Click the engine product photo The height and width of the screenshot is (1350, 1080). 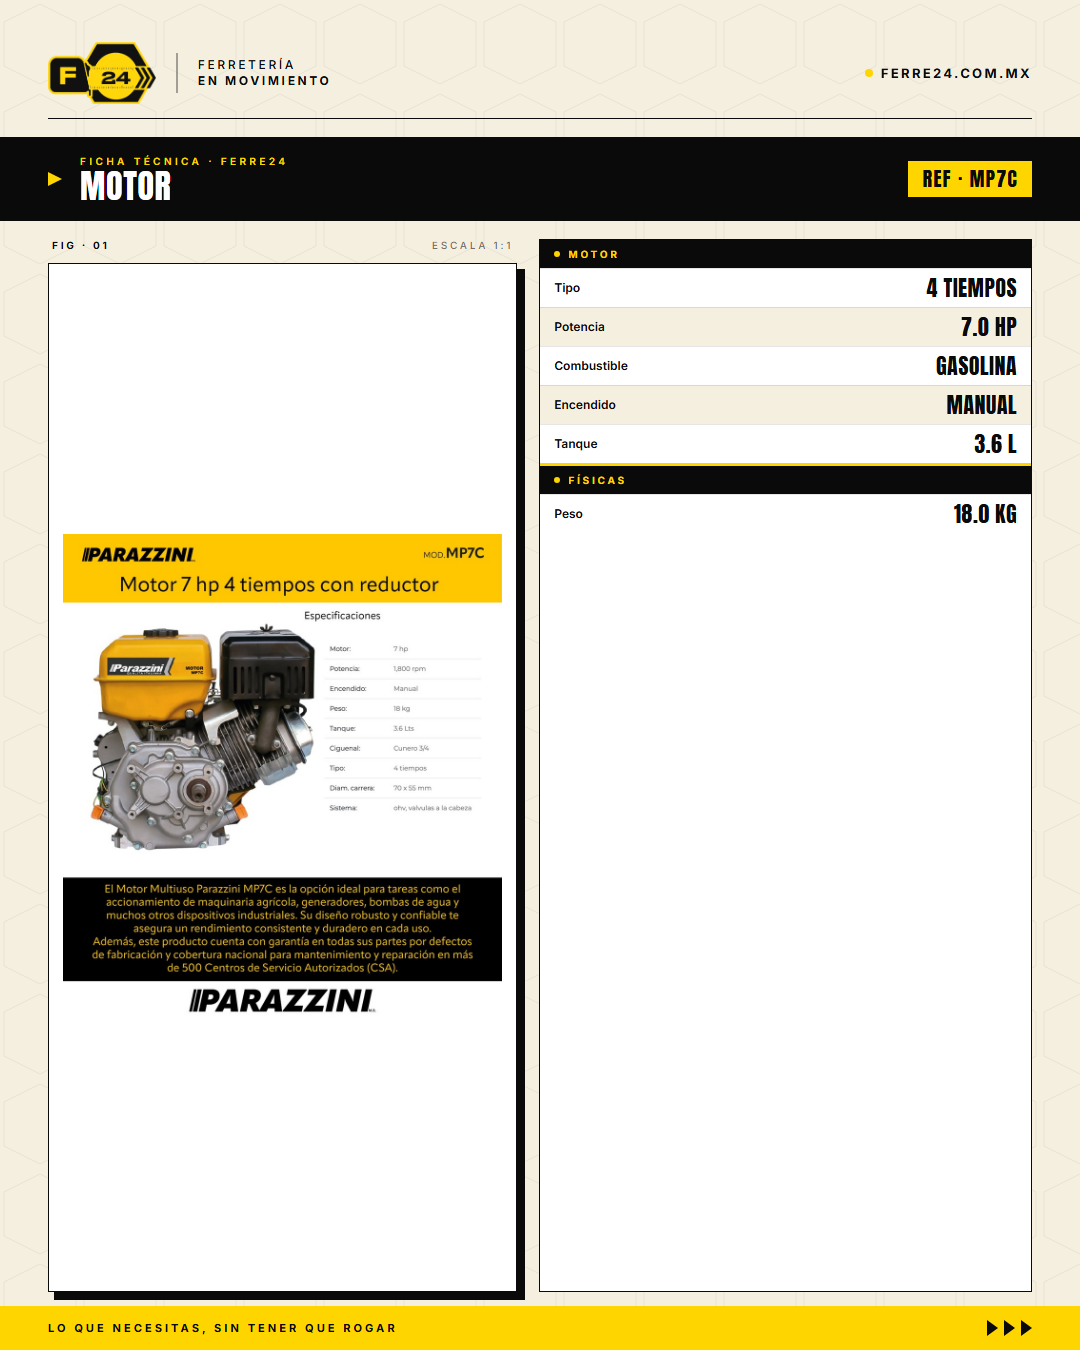(x=203, y=739)
